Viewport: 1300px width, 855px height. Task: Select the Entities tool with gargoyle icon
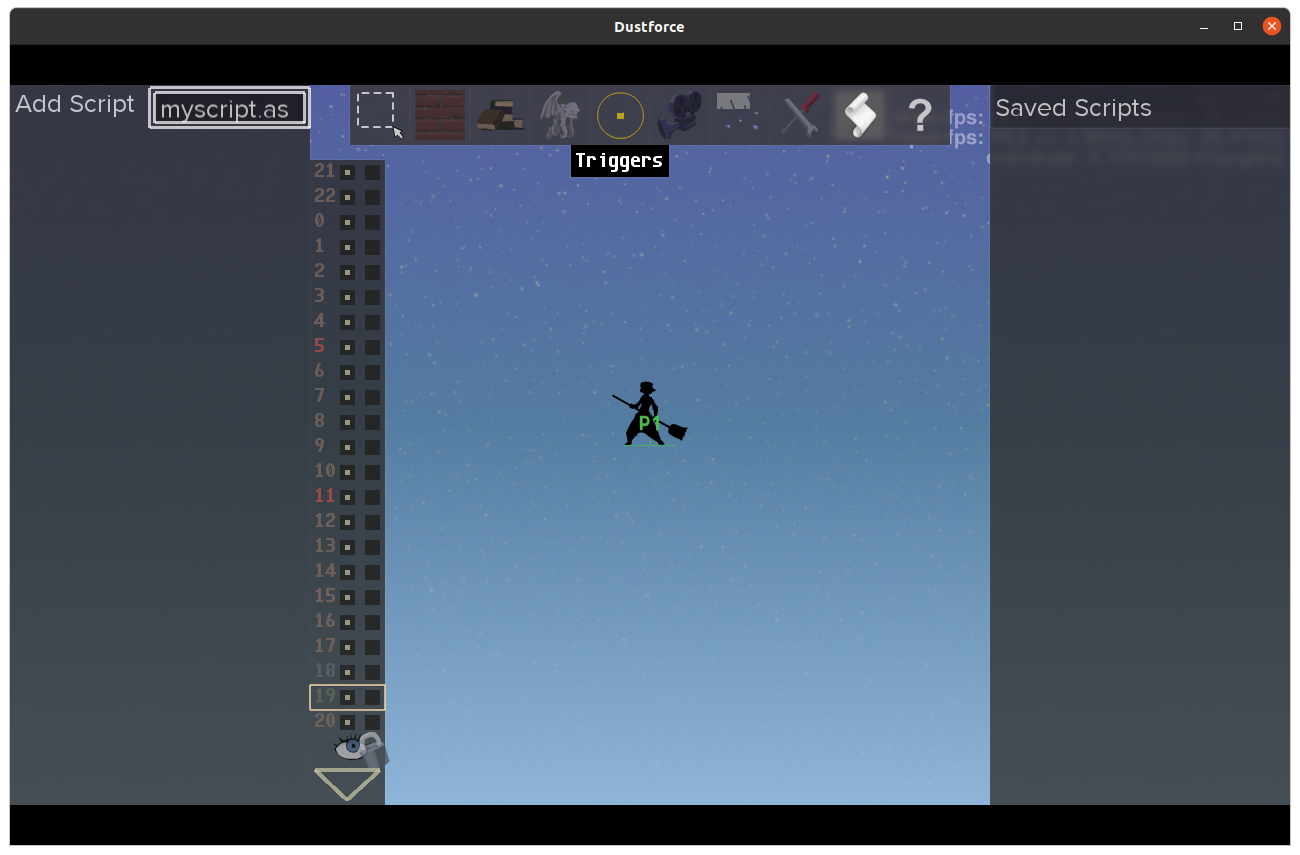point(560,115)
